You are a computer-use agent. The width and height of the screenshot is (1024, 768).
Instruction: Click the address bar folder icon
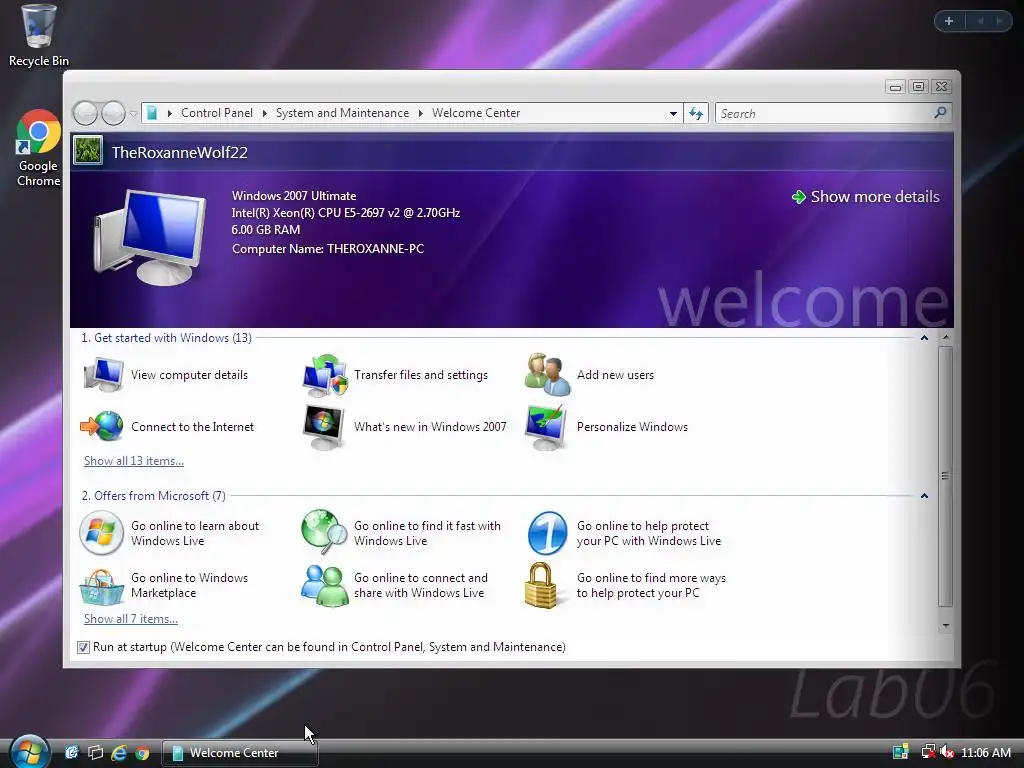click(x=152, y=113)
